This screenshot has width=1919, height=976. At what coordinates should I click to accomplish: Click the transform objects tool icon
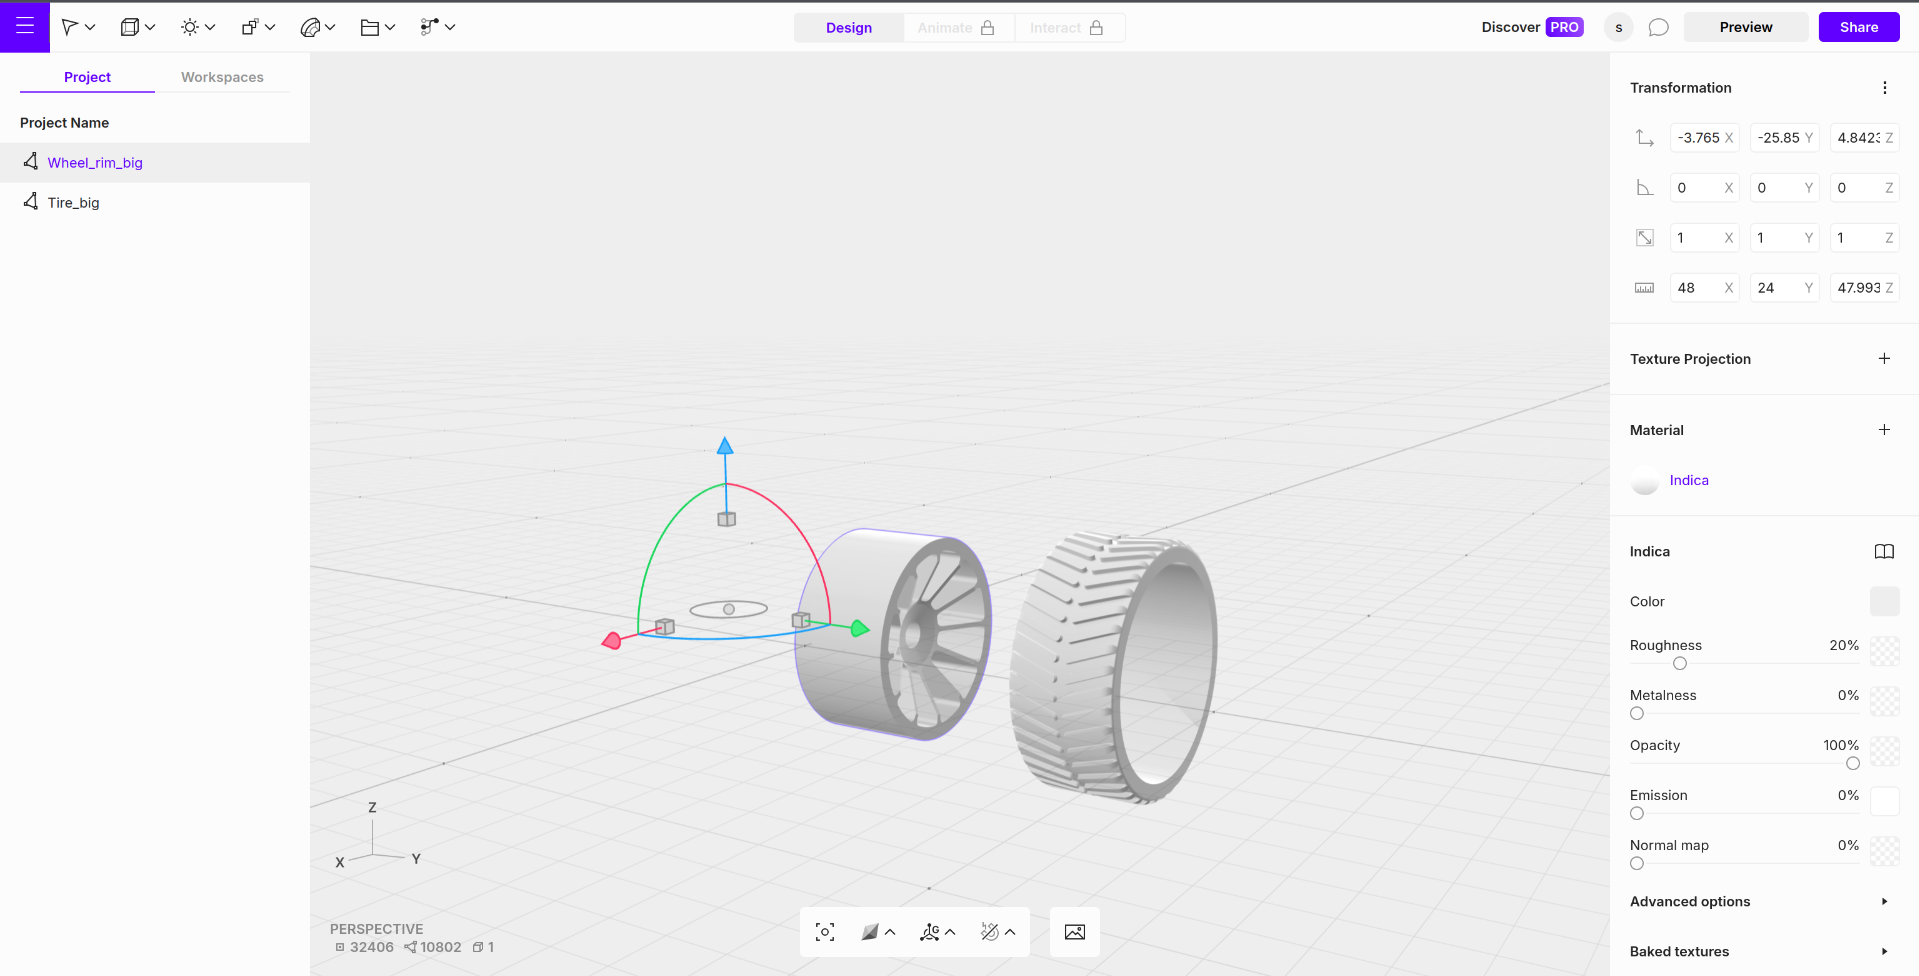(x=249, y=27)
